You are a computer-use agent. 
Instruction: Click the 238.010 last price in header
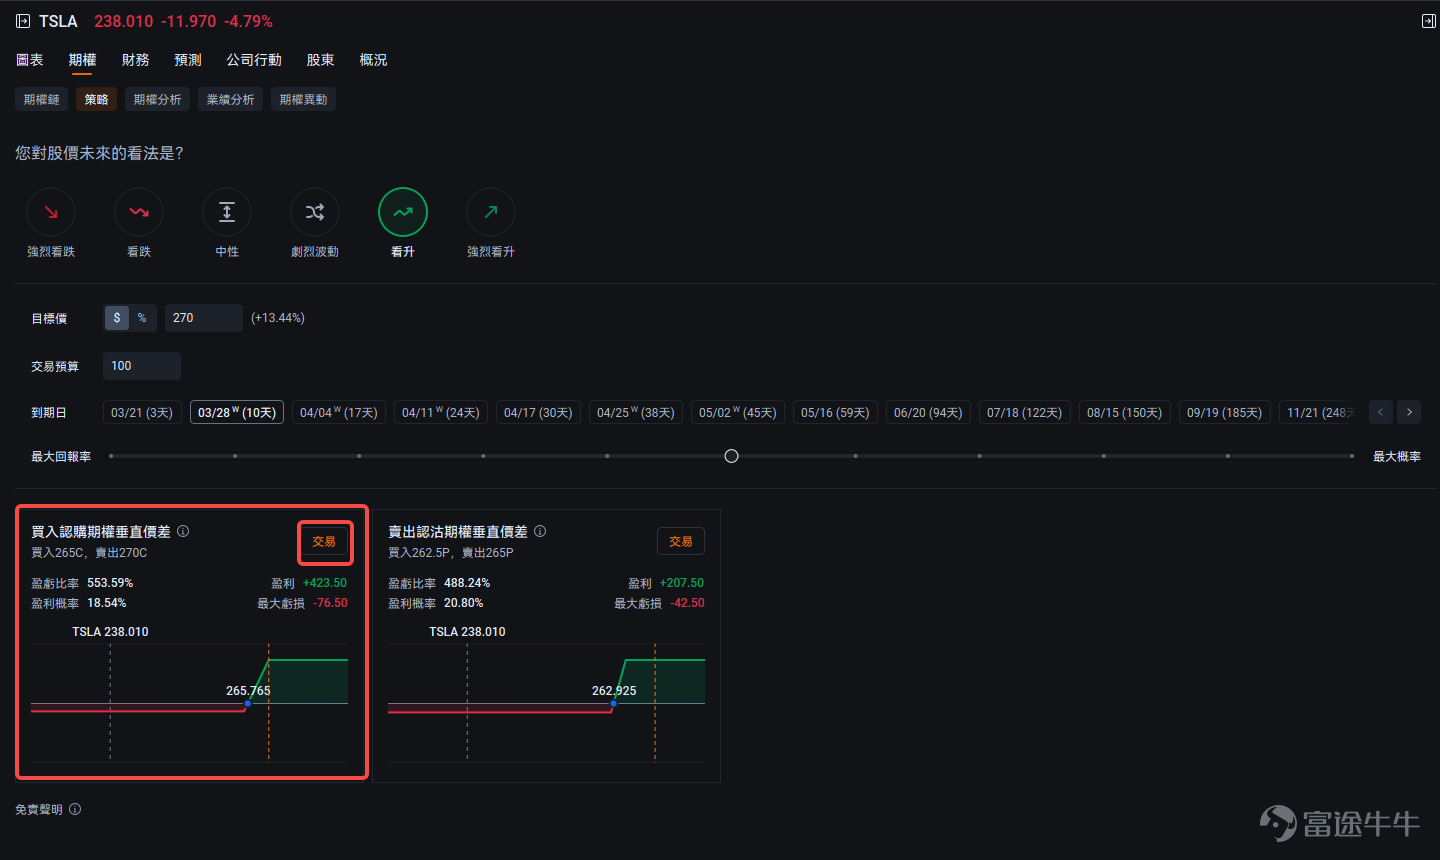point(124,21)
